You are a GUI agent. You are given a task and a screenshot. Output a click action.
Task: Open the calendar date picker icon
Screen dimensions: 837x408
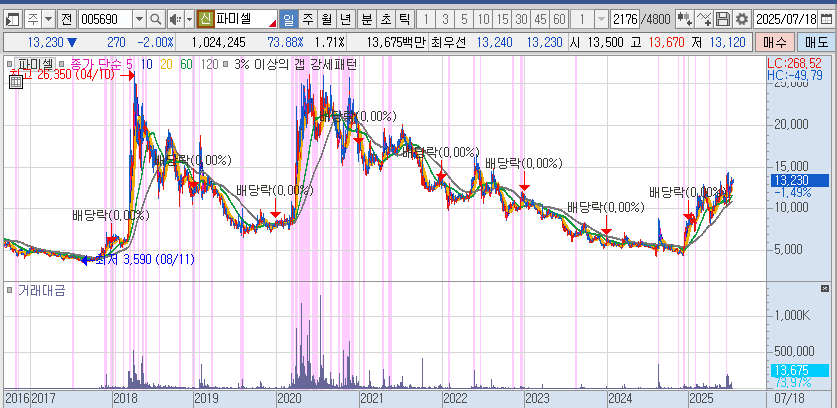825,19
